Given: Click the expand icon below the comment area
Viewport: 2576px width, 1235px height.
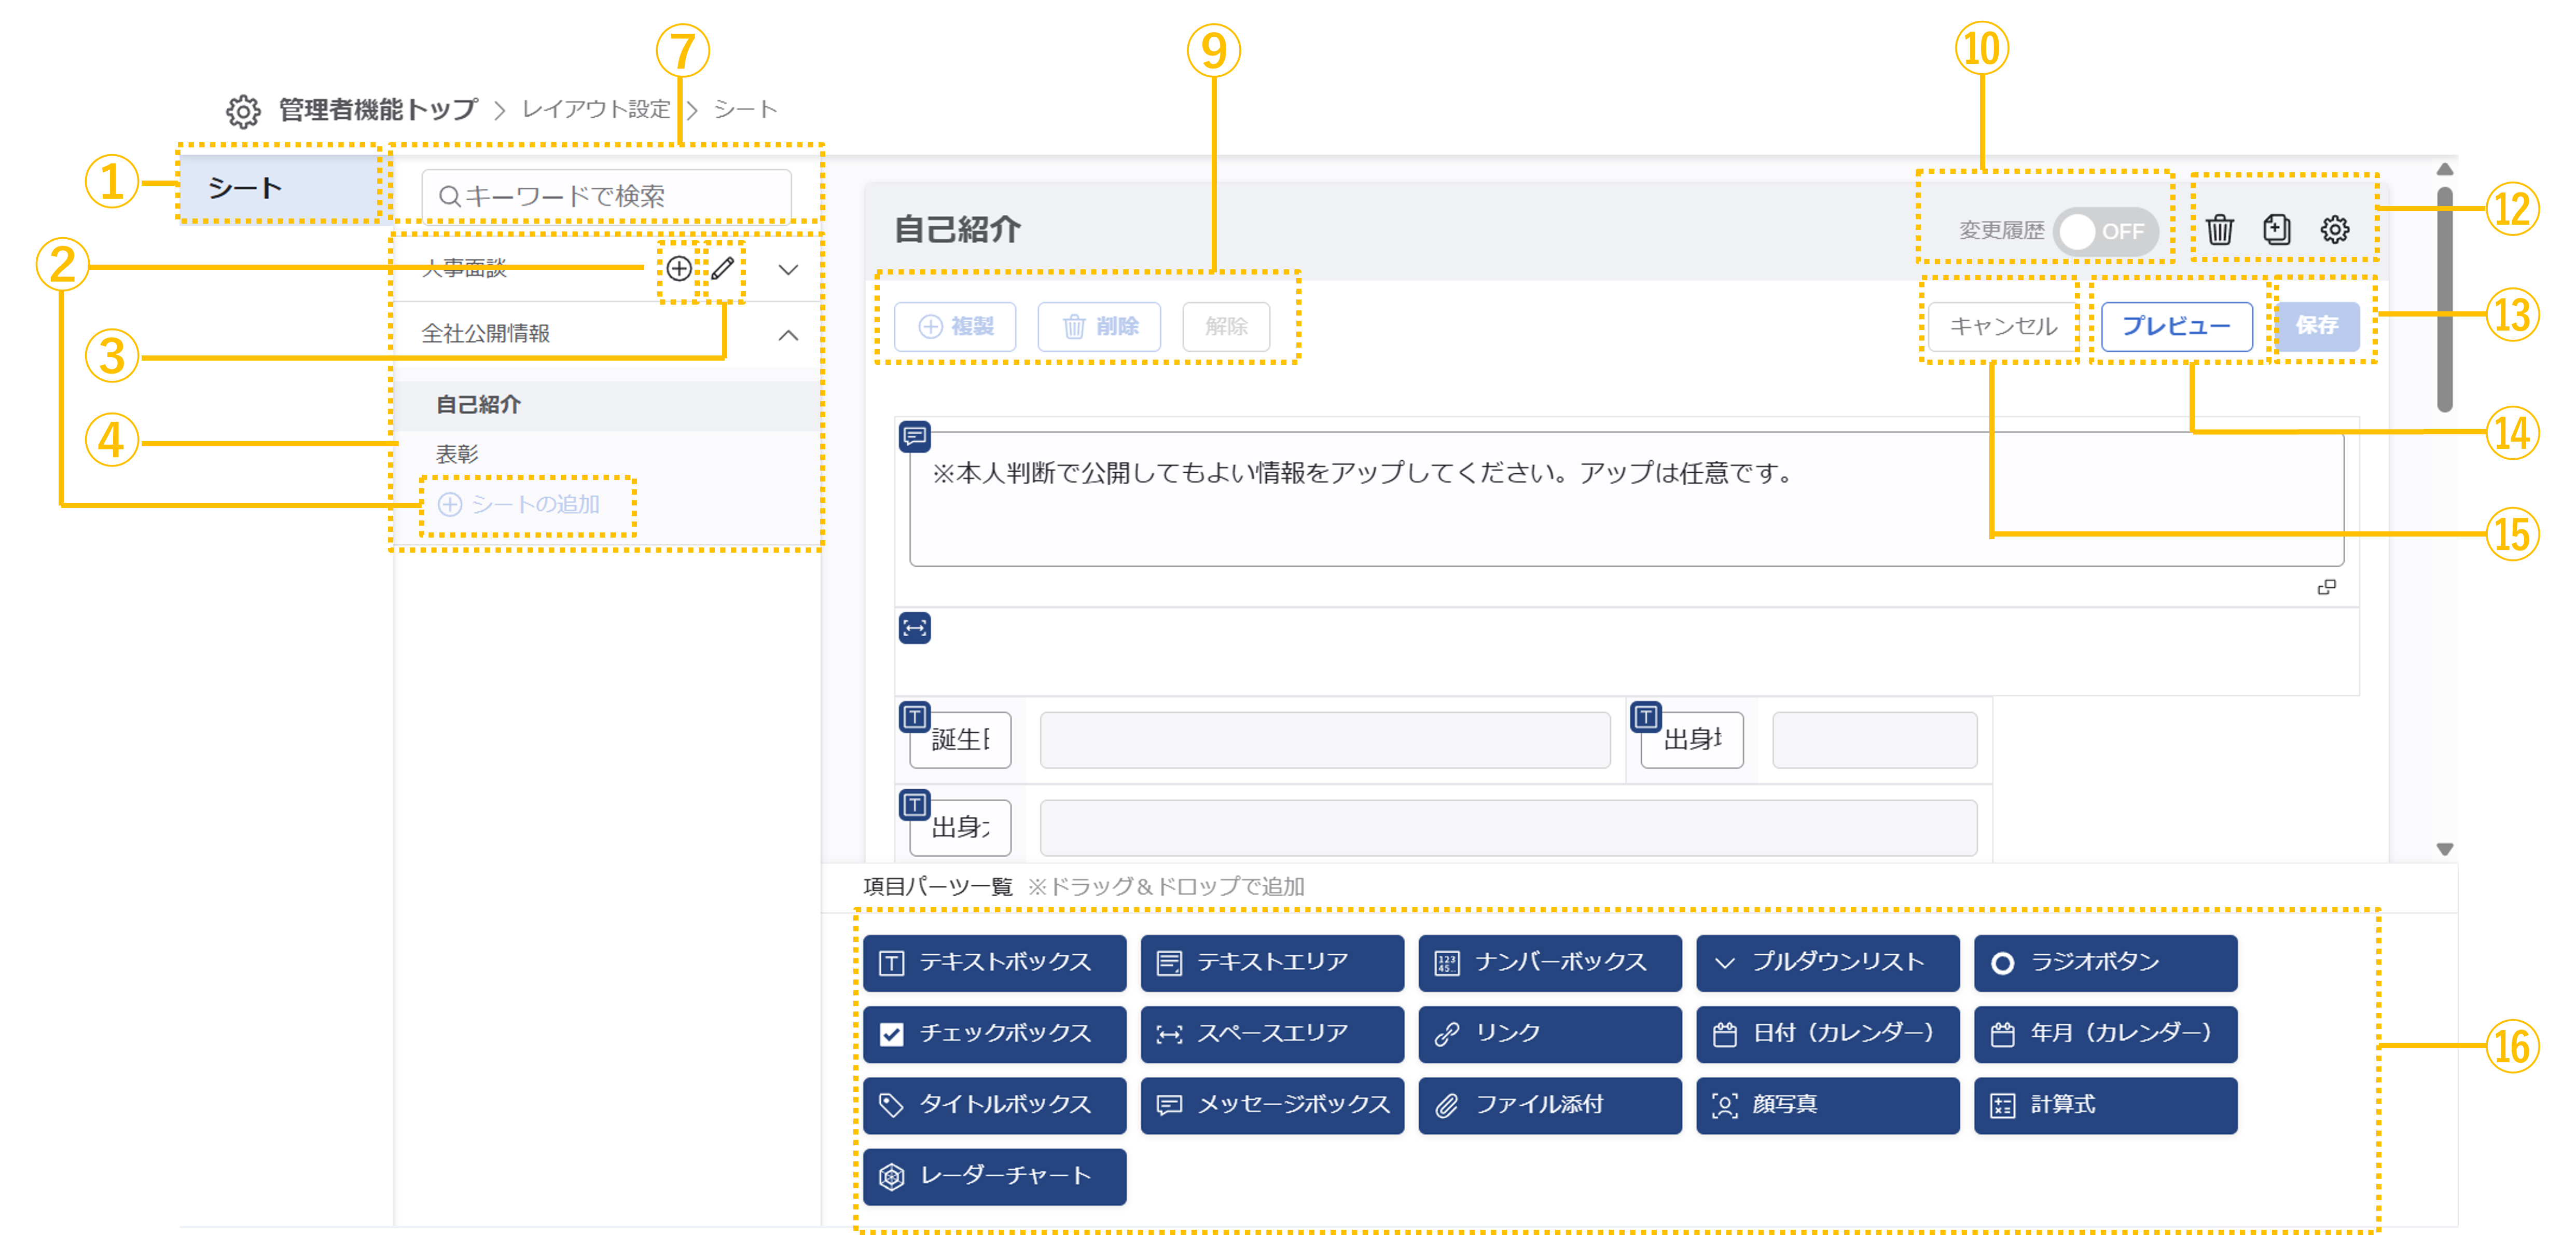Looking at the screenshot, I should 2327,587.
